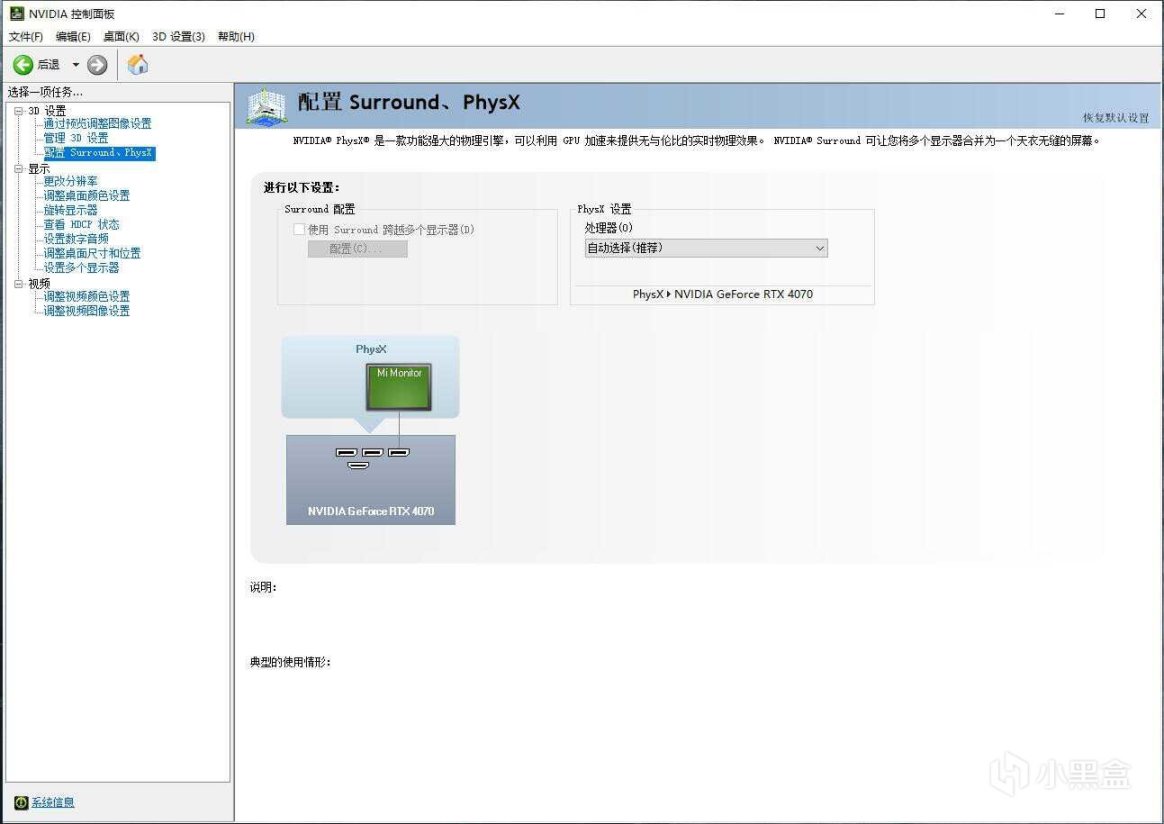Enable 使用 Surround 跨越多个显示器 checkbox
The height and width of the screenshot is (824, 1164).
(299, 229)
